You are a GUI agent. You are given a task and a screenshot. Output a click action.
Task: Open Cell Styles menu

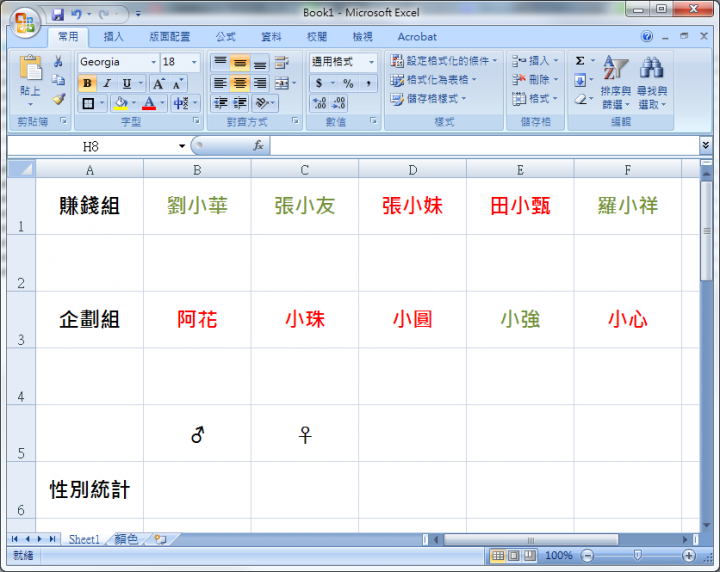point(428,99)
